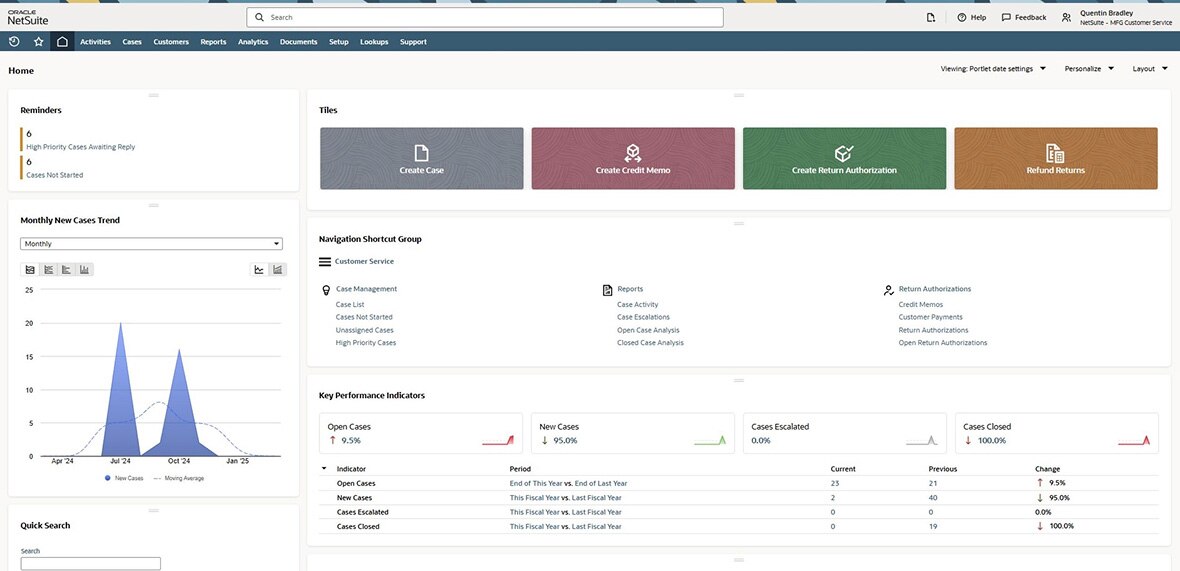This screenshot has height=571, width=1180.
Task: Open the Open Case Analysis link
Action: [x=648, y=330]
